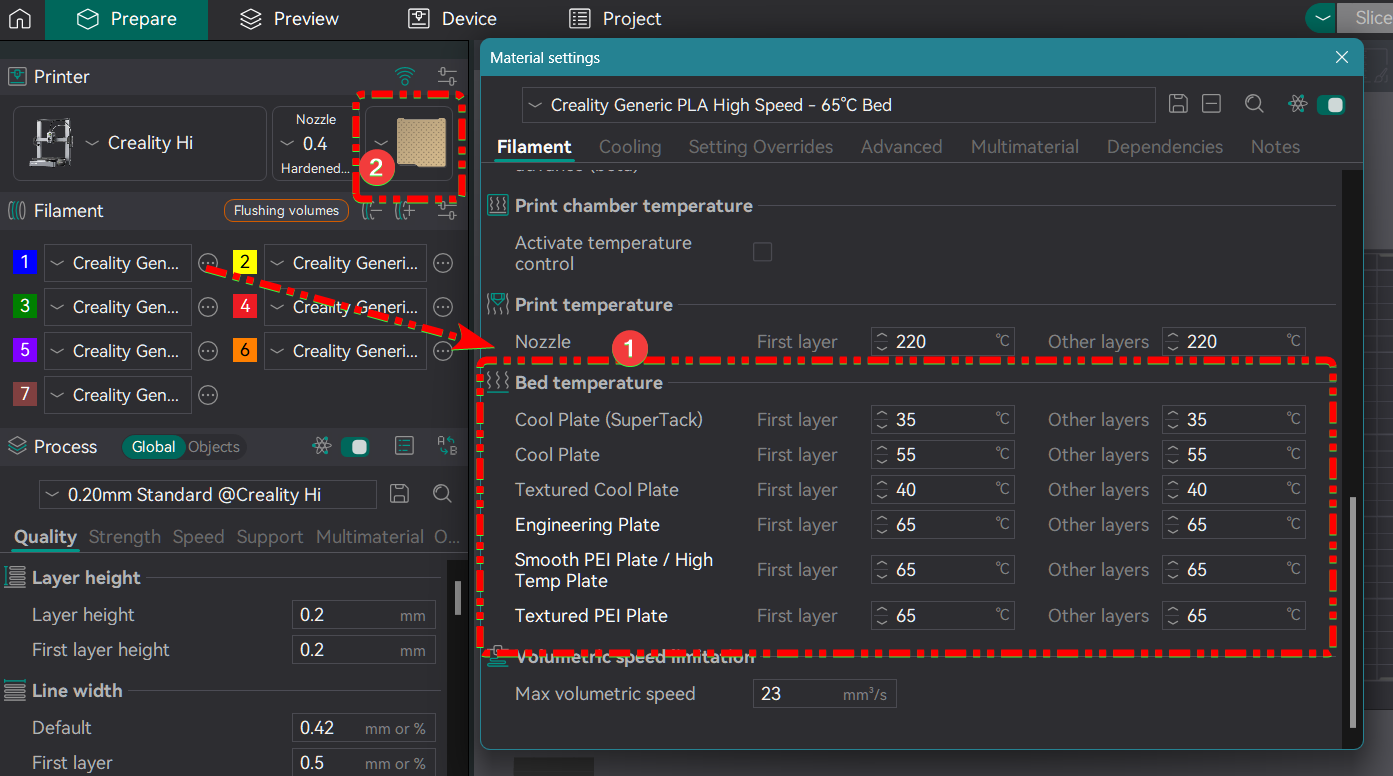Click the search icon beside process preset
The height and width of the screenshot is (776, 1393).
point(442,494)
